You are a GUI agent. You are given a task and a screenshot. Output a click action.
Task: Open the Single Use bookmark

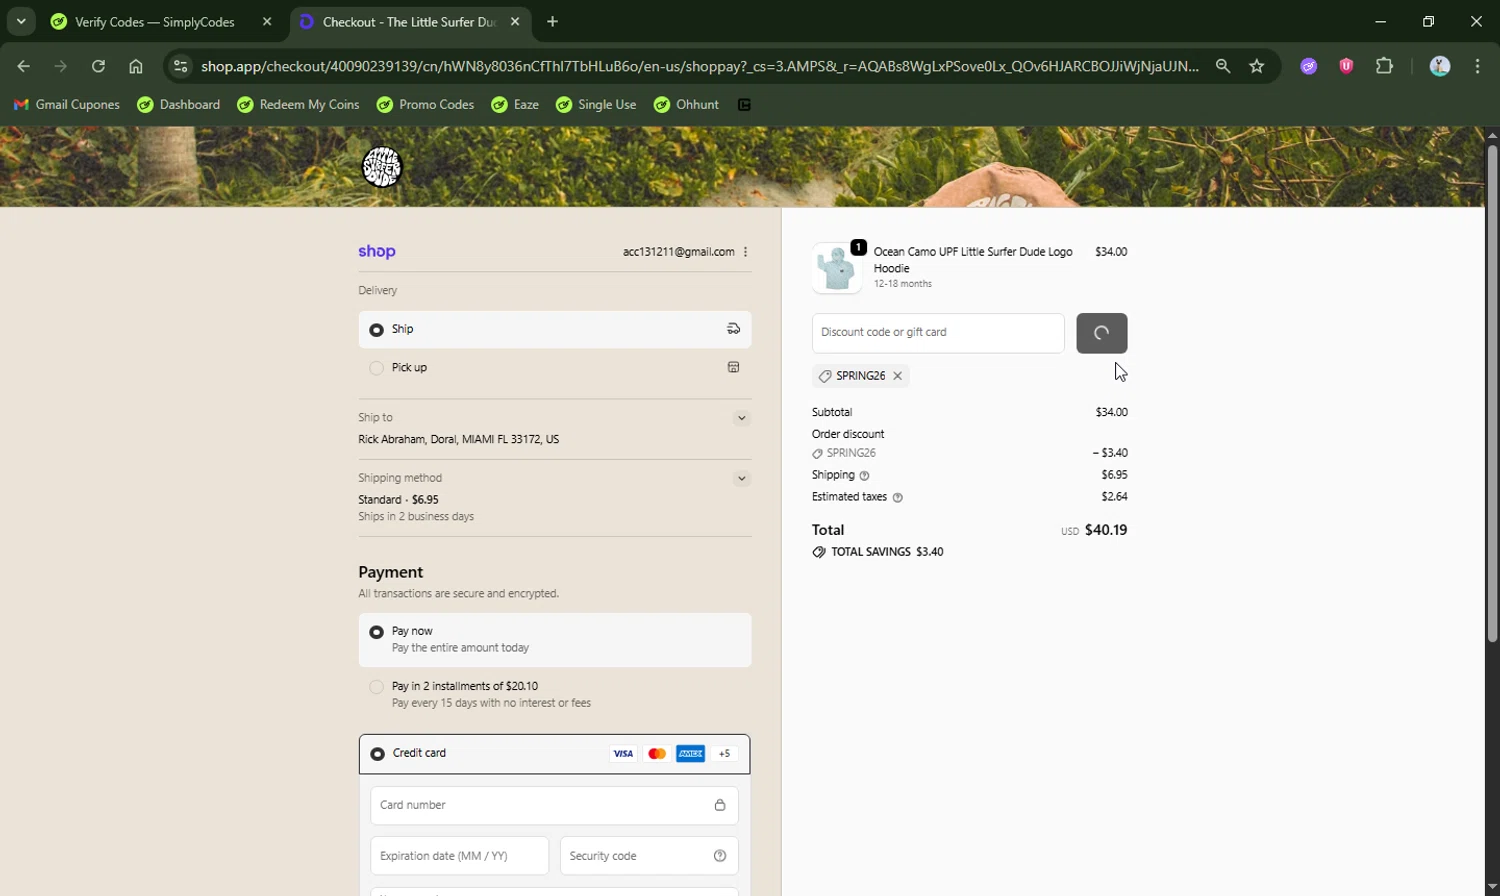coord(596,104)
